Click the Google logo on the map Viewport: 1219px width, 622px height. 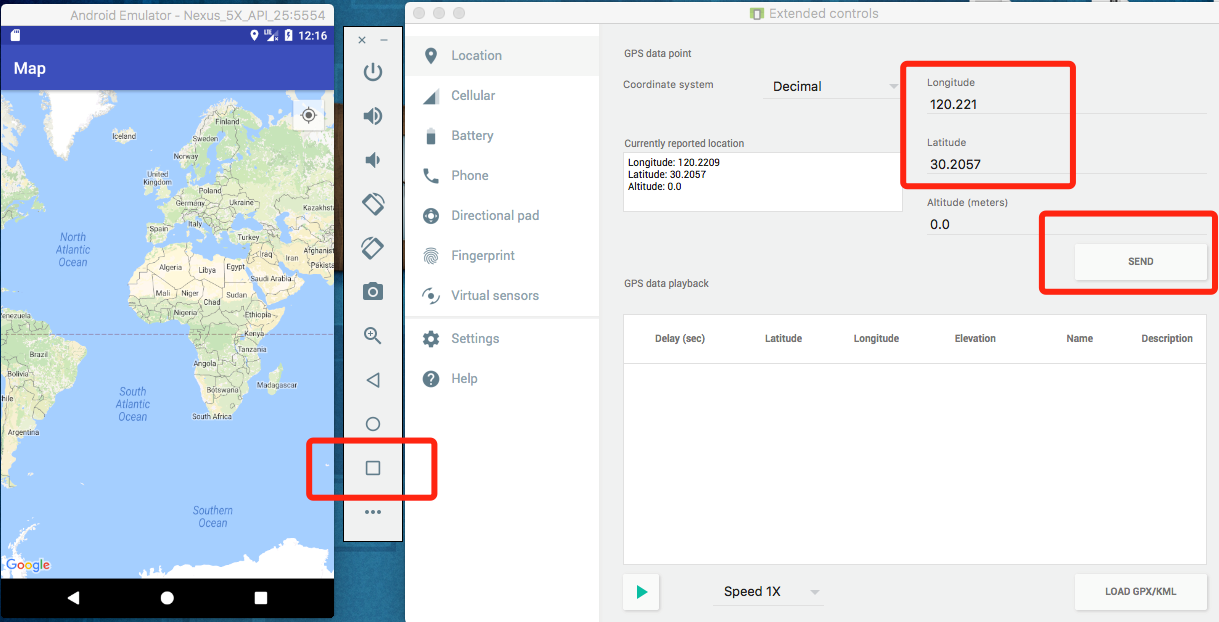[x=28, y=565]
